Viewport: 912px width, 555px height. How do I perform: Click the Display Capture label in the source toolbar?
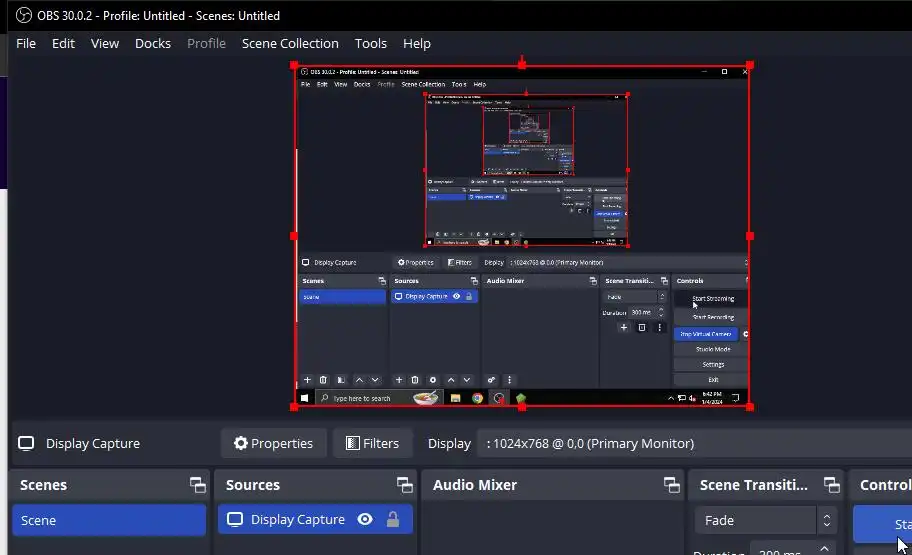[x=92, y=443]
